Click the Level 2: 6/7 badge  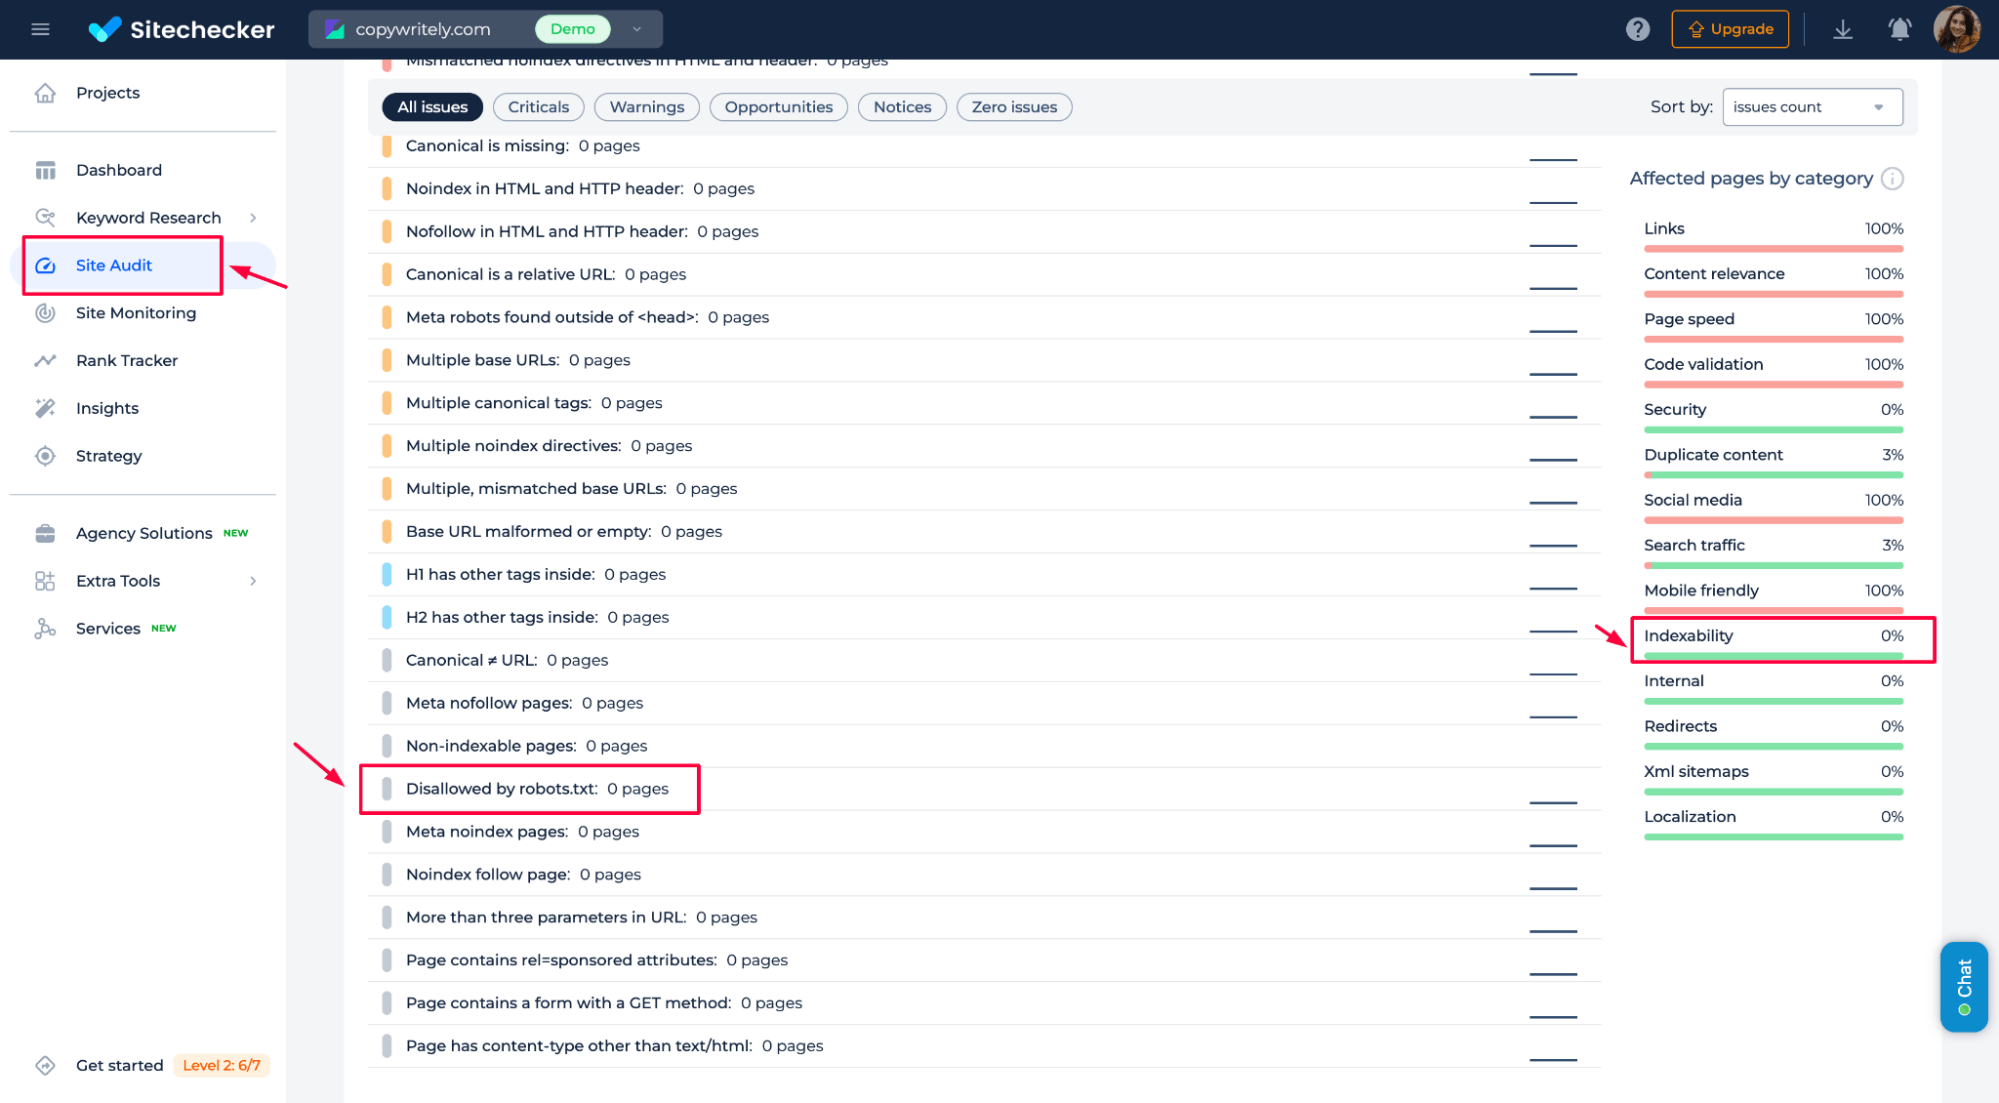222,1065
